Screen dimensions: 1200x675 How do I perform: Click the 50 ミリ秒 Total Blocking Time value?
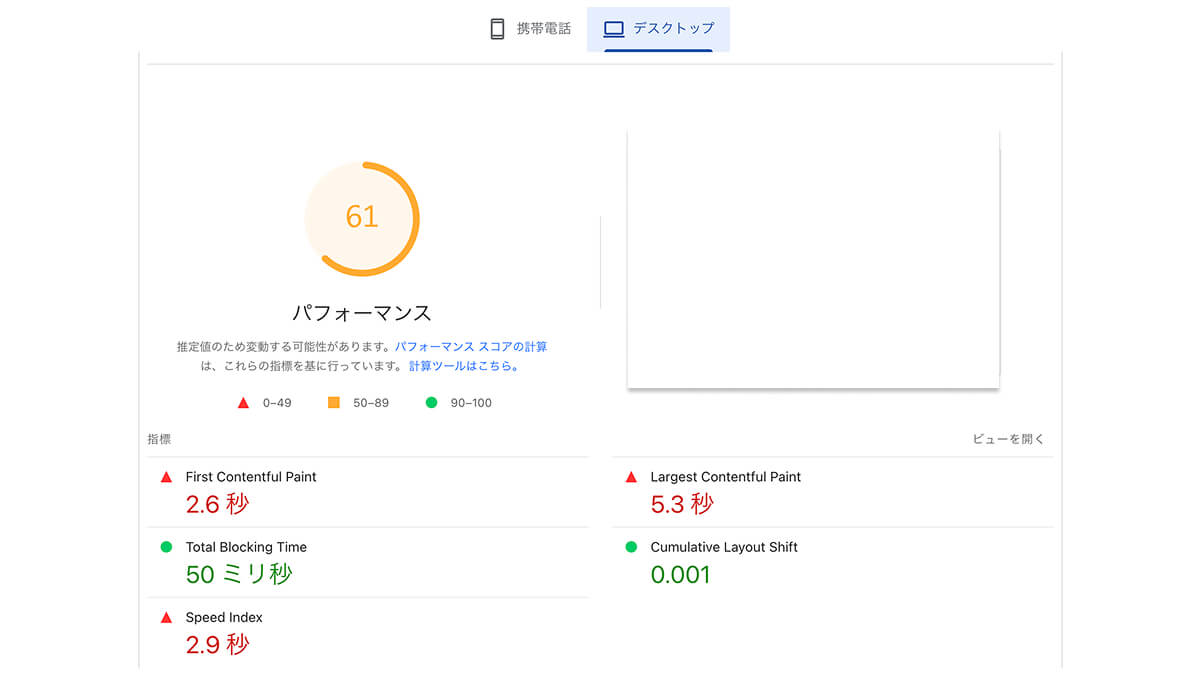(239, 574)
